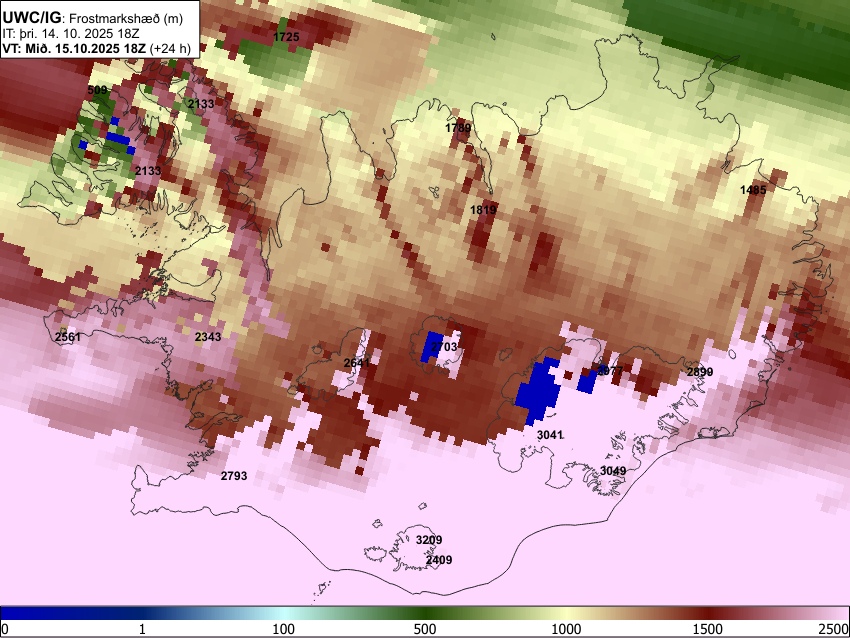The width and height of the screenshot is (850, 638).
Task: Click the 3049 elevation label
Action: click(x=613, y=471)
